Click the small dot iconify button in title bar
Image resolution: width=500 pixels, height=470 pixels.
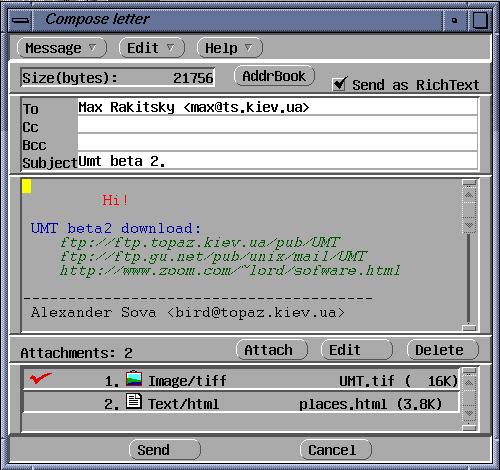[454, 20]
